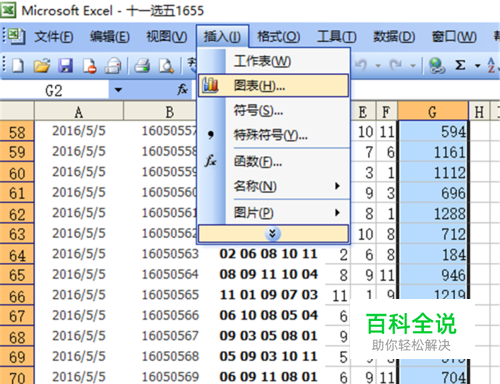Choose 工作表(W) from Insert menu
Image resolution: width=500 pixels, height=384 pixels.
[x=273, y=61]
